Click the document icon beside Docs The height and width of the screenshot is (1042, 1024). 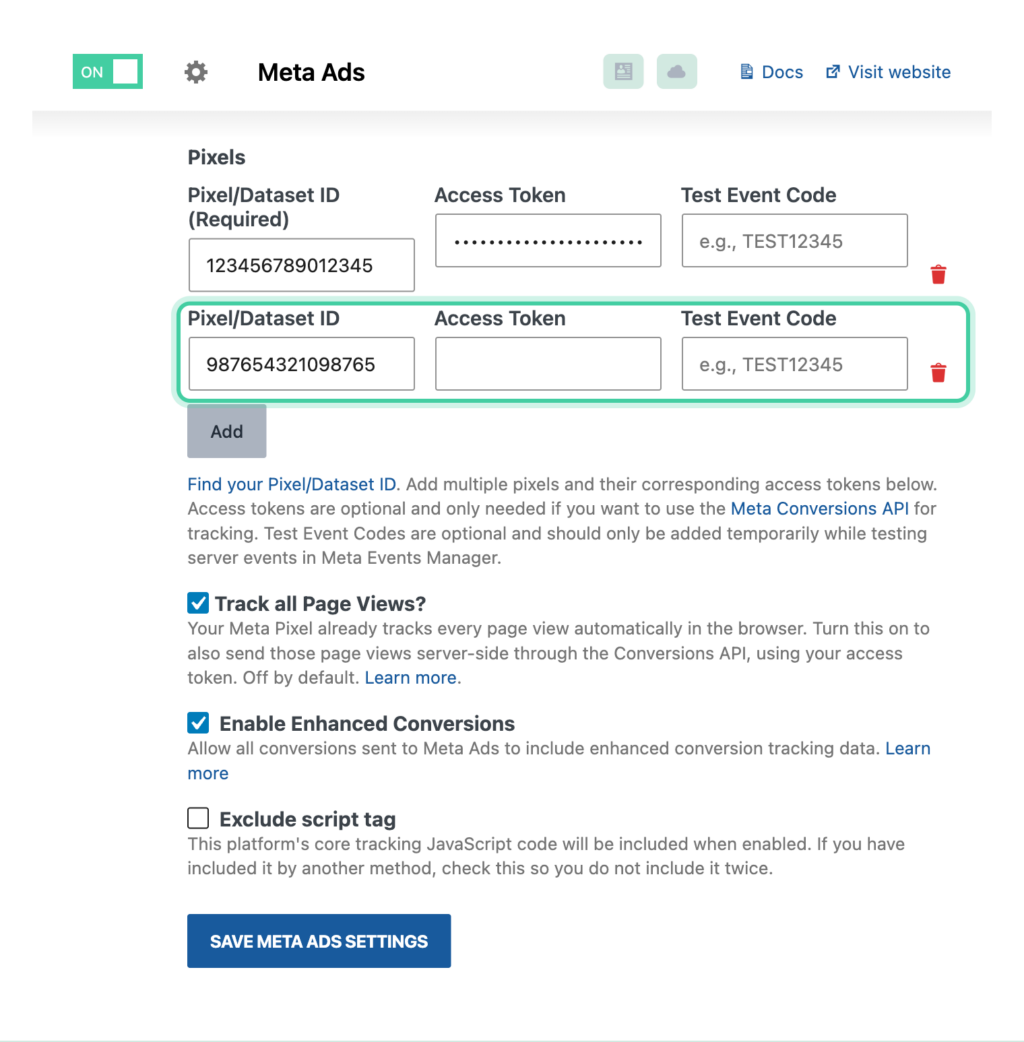(747, 72)
